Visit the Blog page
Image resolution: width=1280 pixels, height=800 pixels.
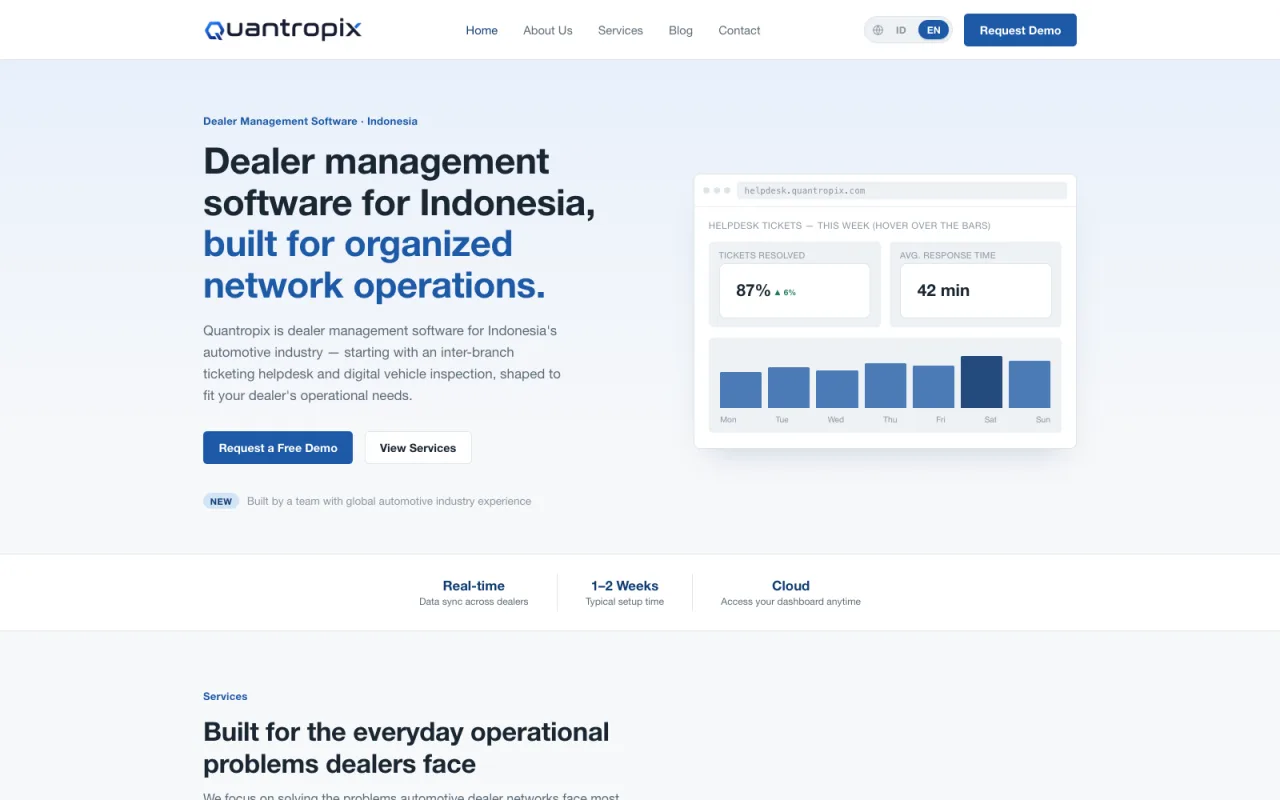coord(681,30)
